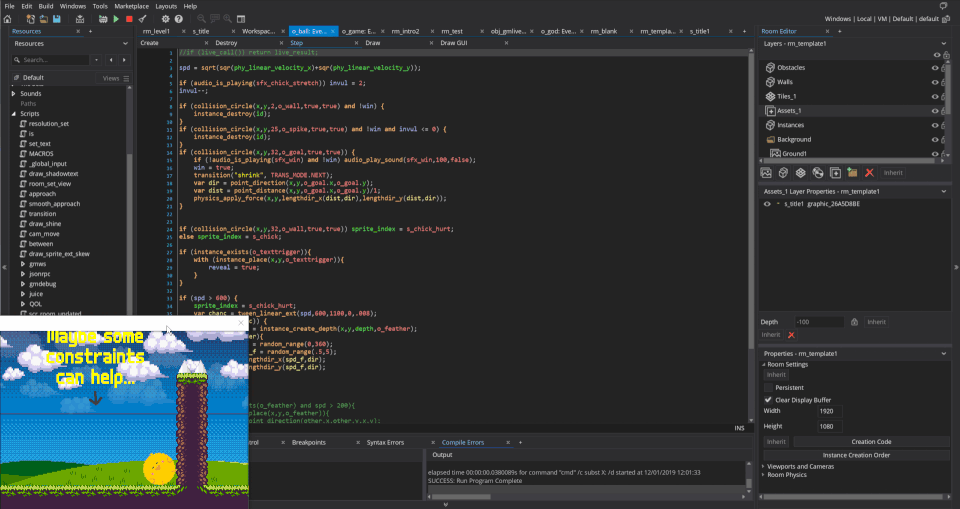Click Instance Creation Order button
The image size is (960, 509).
point(856,455)
